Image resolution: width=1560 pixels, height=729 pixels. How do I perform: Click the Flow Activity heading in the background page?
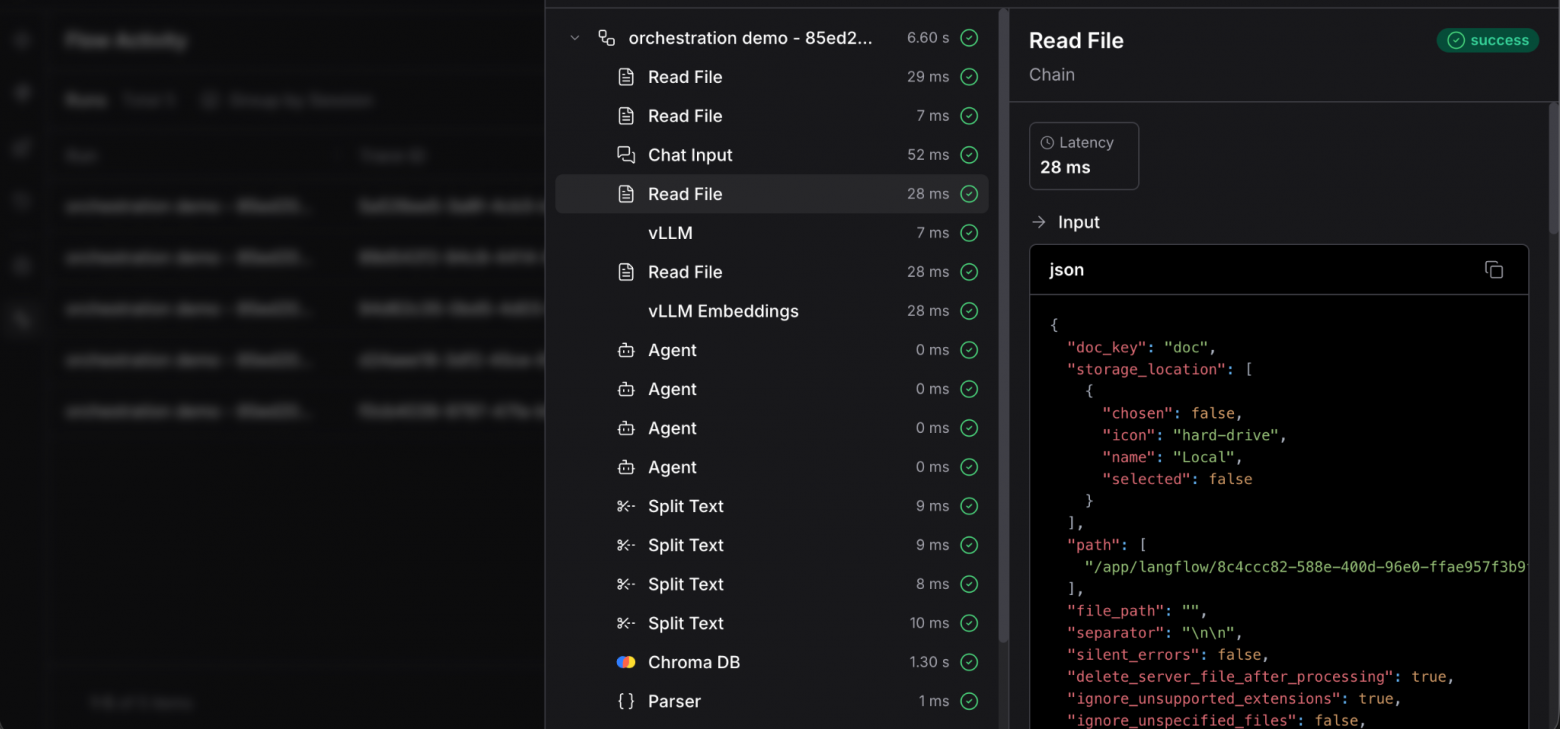pos(126,40)
